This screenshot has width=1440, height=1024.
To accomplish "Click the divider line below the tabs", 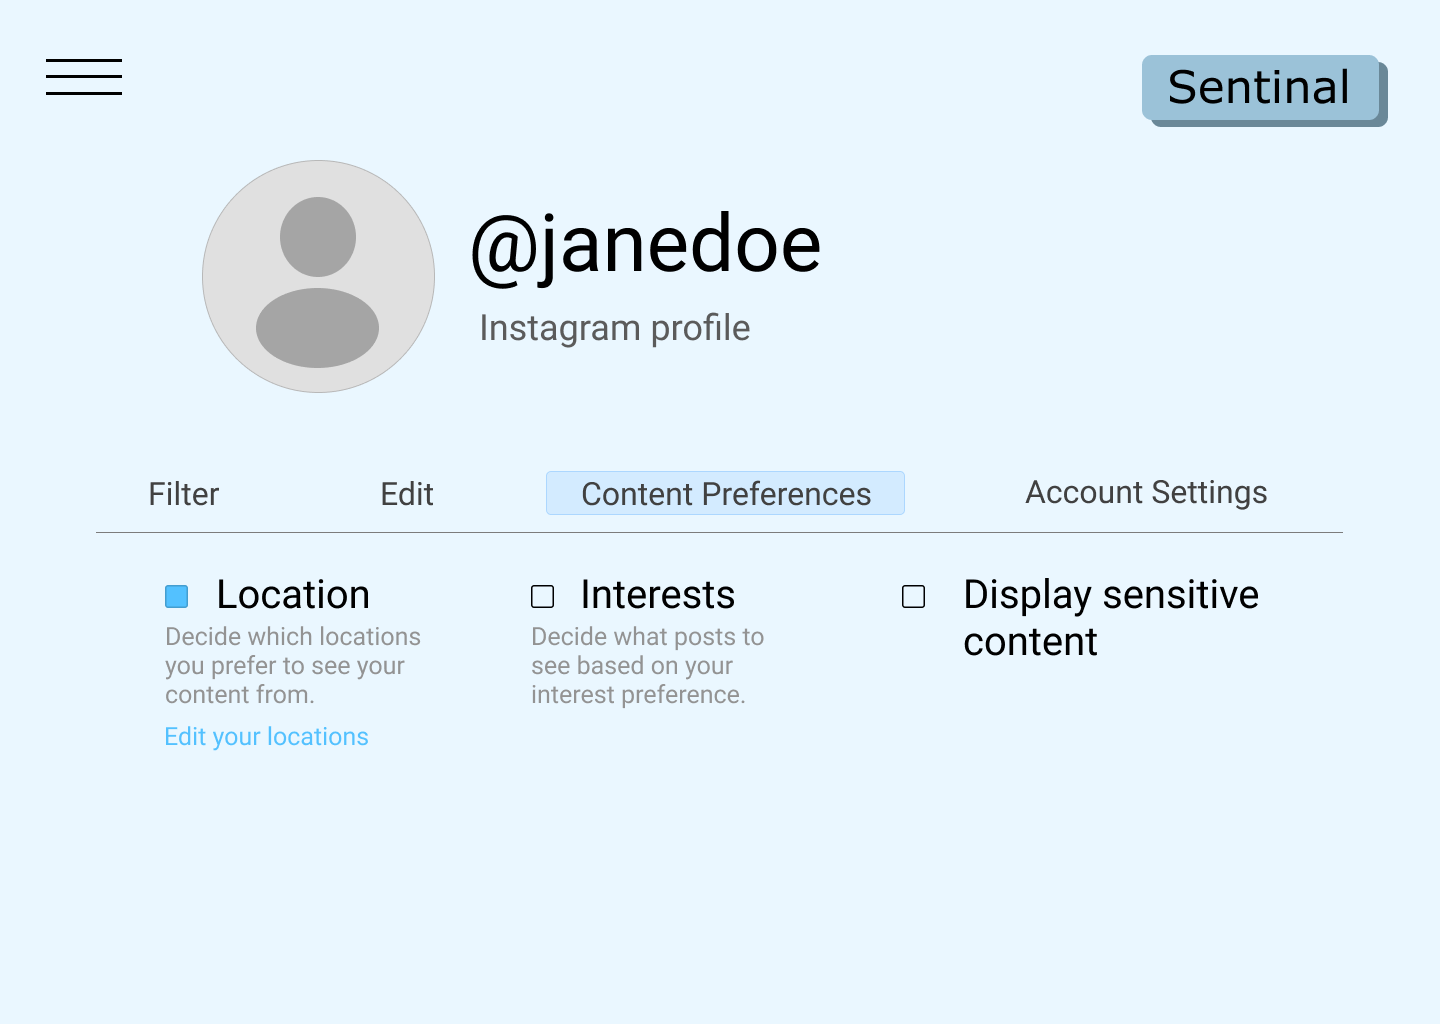I will (x=719, y=533).
